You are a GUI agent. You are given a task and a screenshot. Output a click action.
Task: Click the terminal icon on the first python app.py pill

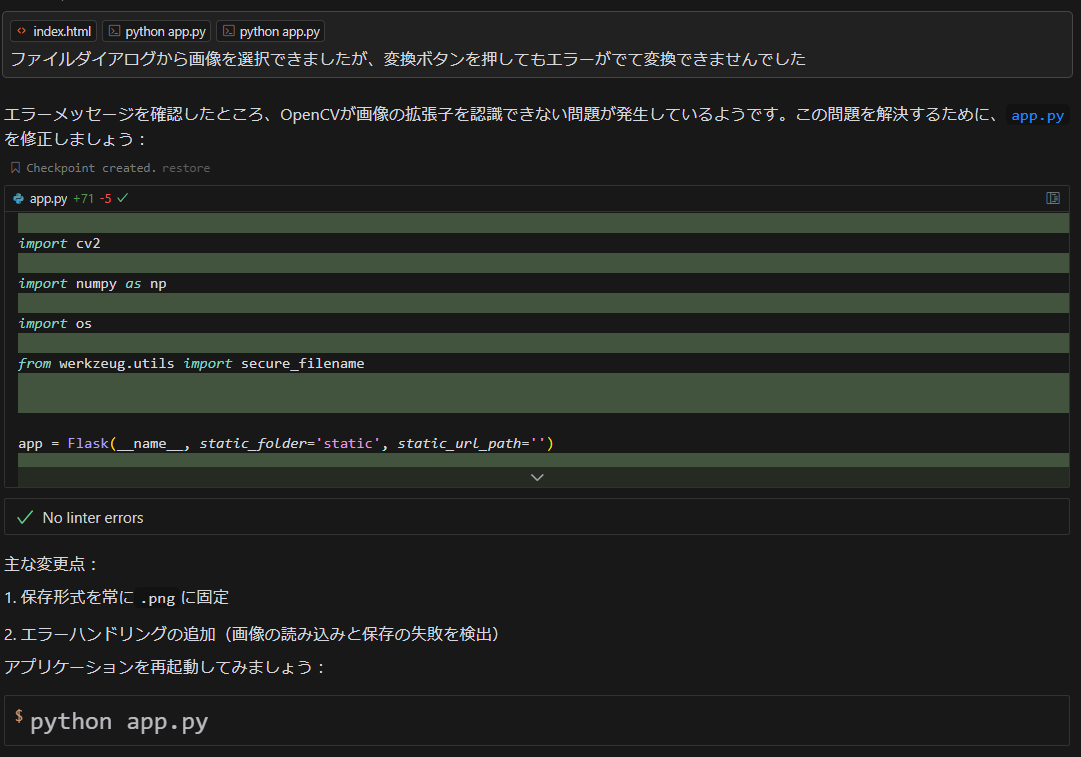click(x=113, y=30)
